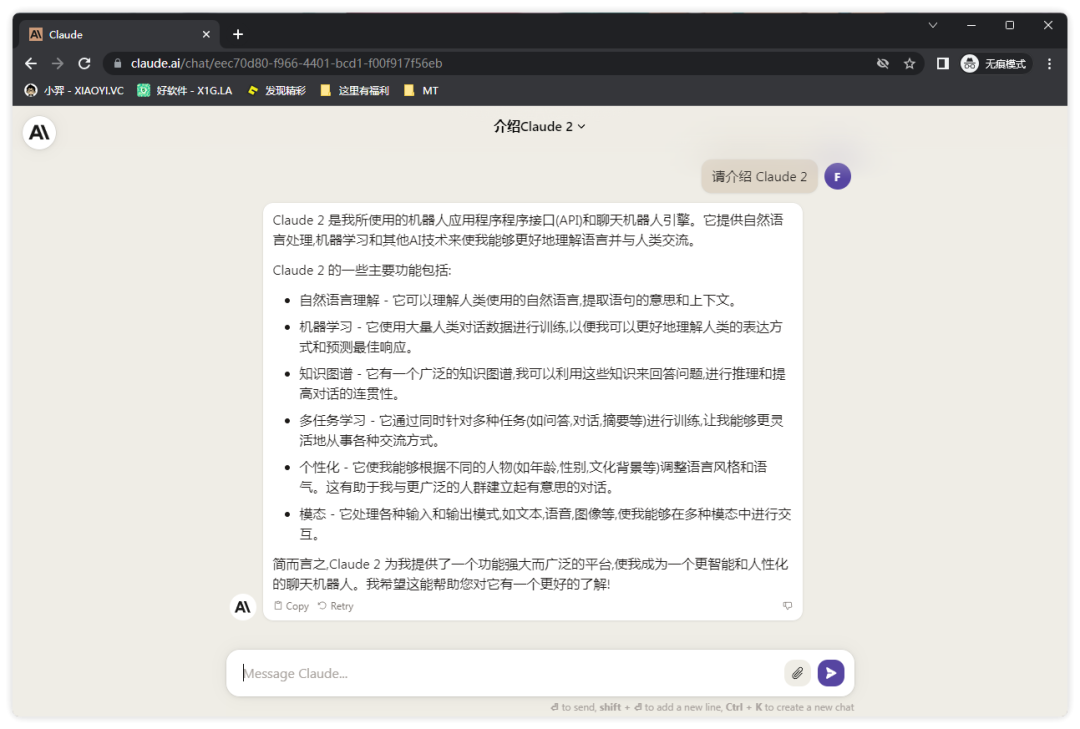
Task: Expand the 介绍Claude 2 chat title dropdown
Action: 539,126
